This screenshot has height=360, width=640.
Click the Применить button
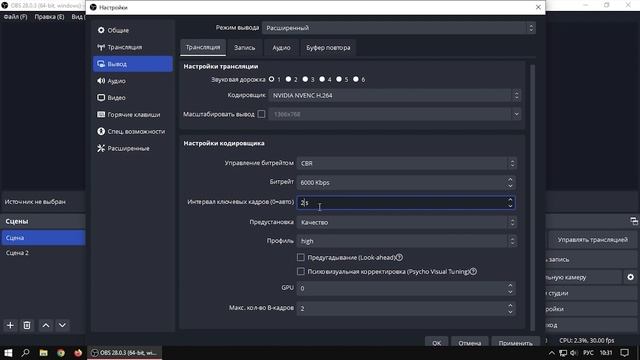coord(516,343)
